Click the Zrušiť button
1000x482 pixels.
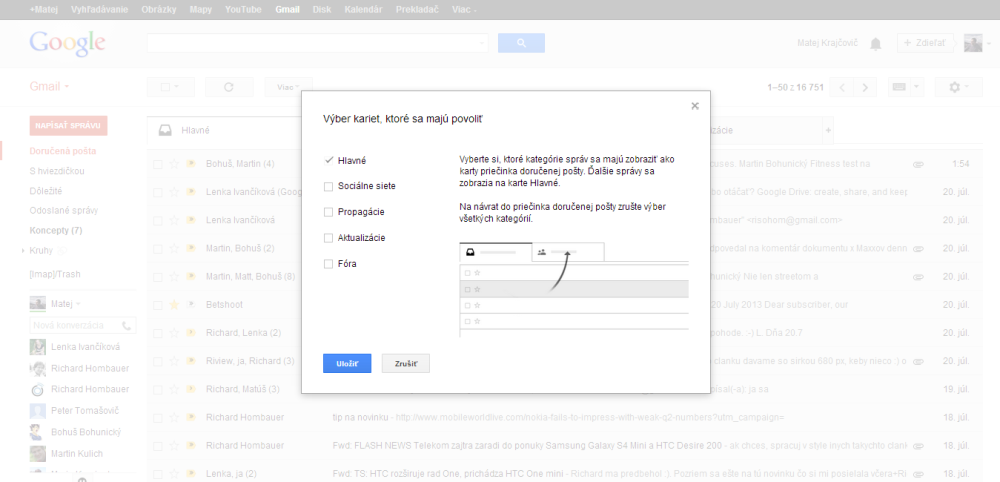[x=405, y=363]
